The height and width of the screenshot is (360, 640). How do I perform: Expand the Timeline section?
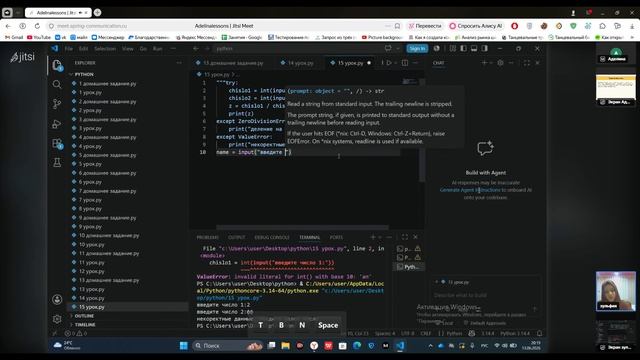(85, 324)
